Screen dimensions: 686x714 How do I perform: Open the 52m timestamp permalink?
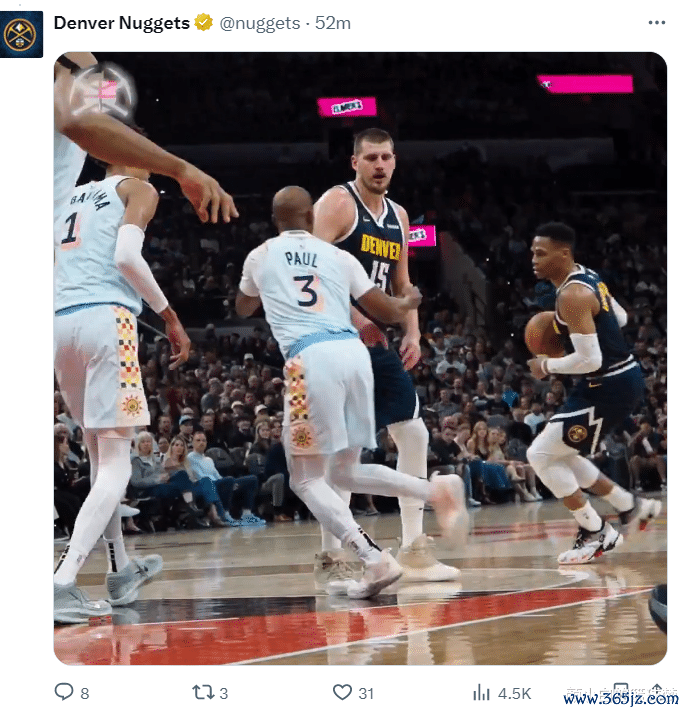pyautogui.click(x=333, y=23)
